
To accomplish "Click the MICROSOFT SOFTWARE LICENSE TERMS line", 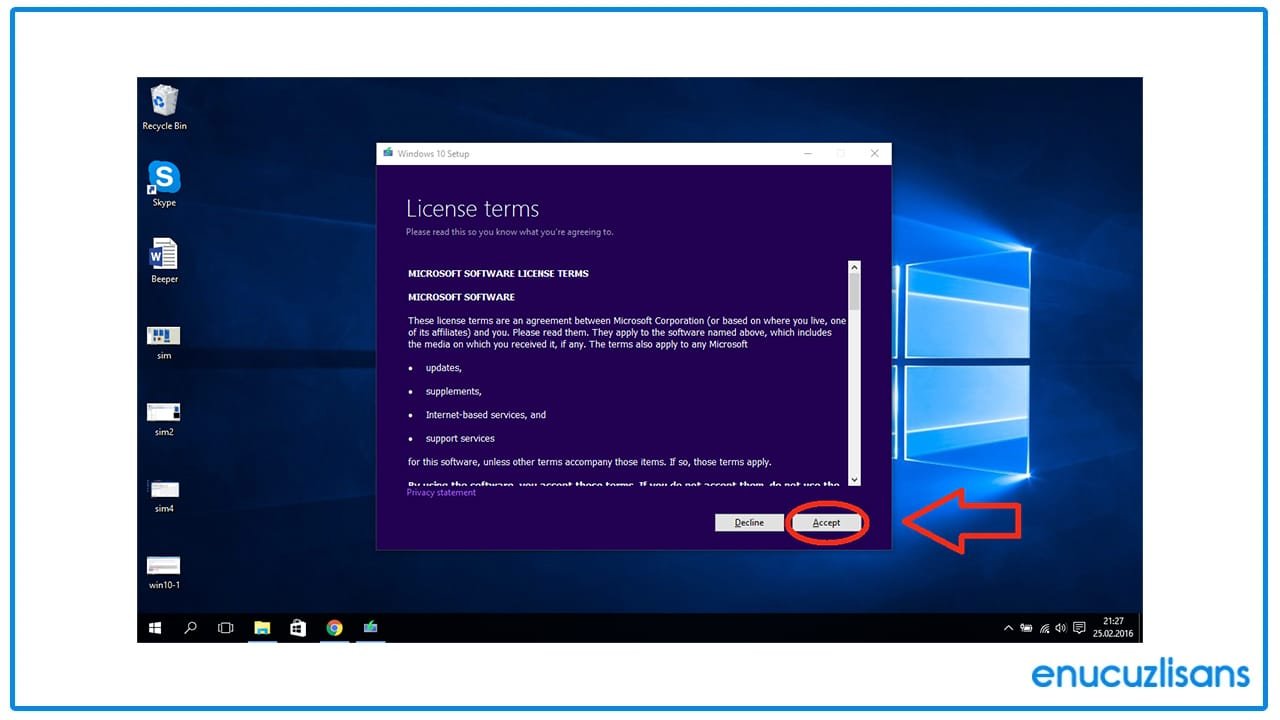I will (498, 273).
